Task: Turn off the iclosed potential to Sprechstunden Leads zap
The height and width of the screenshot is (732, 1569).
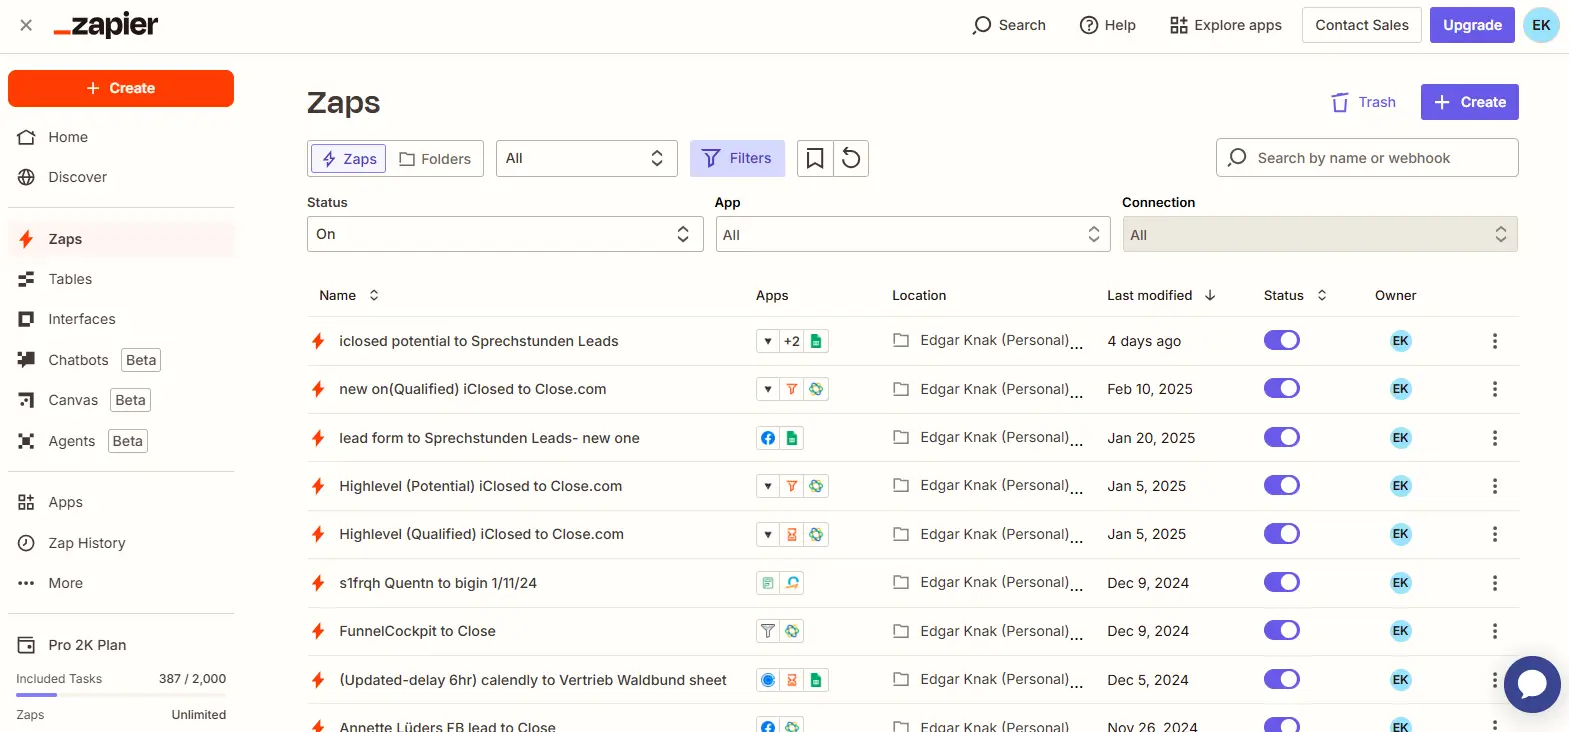Action: pos(1281,340)
